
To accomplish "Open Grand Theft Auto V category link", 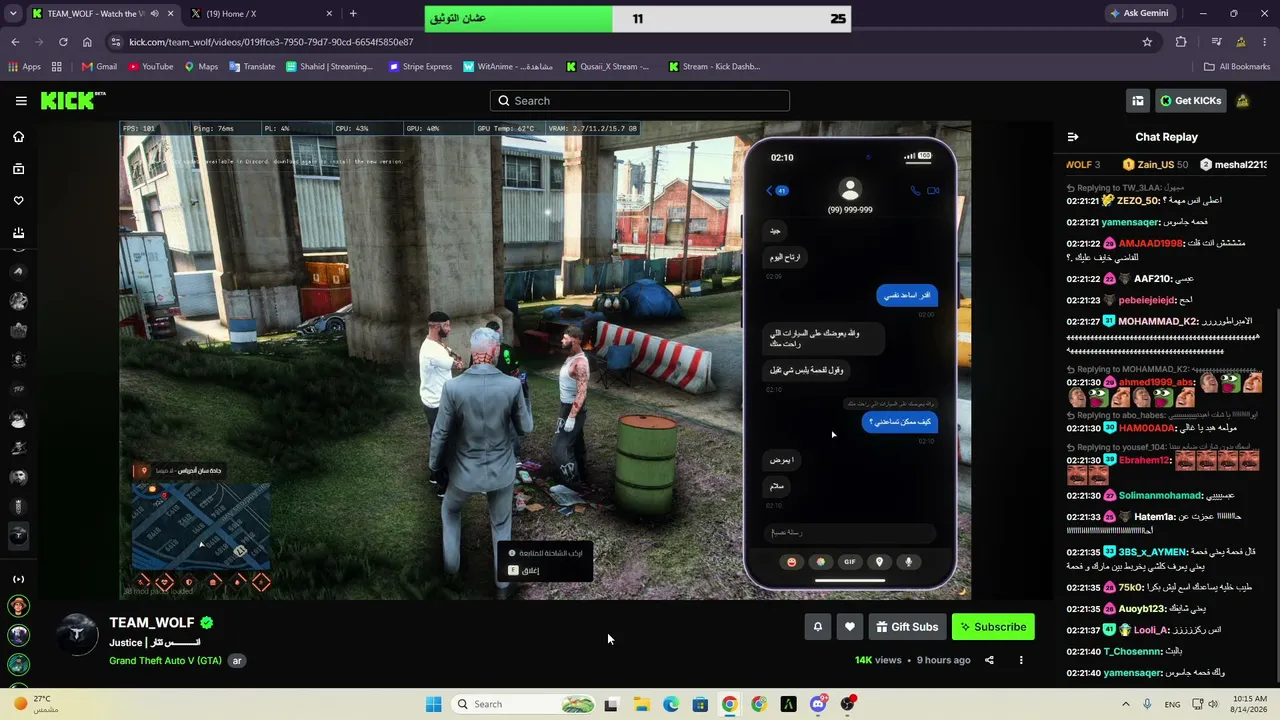I will 166,661.
